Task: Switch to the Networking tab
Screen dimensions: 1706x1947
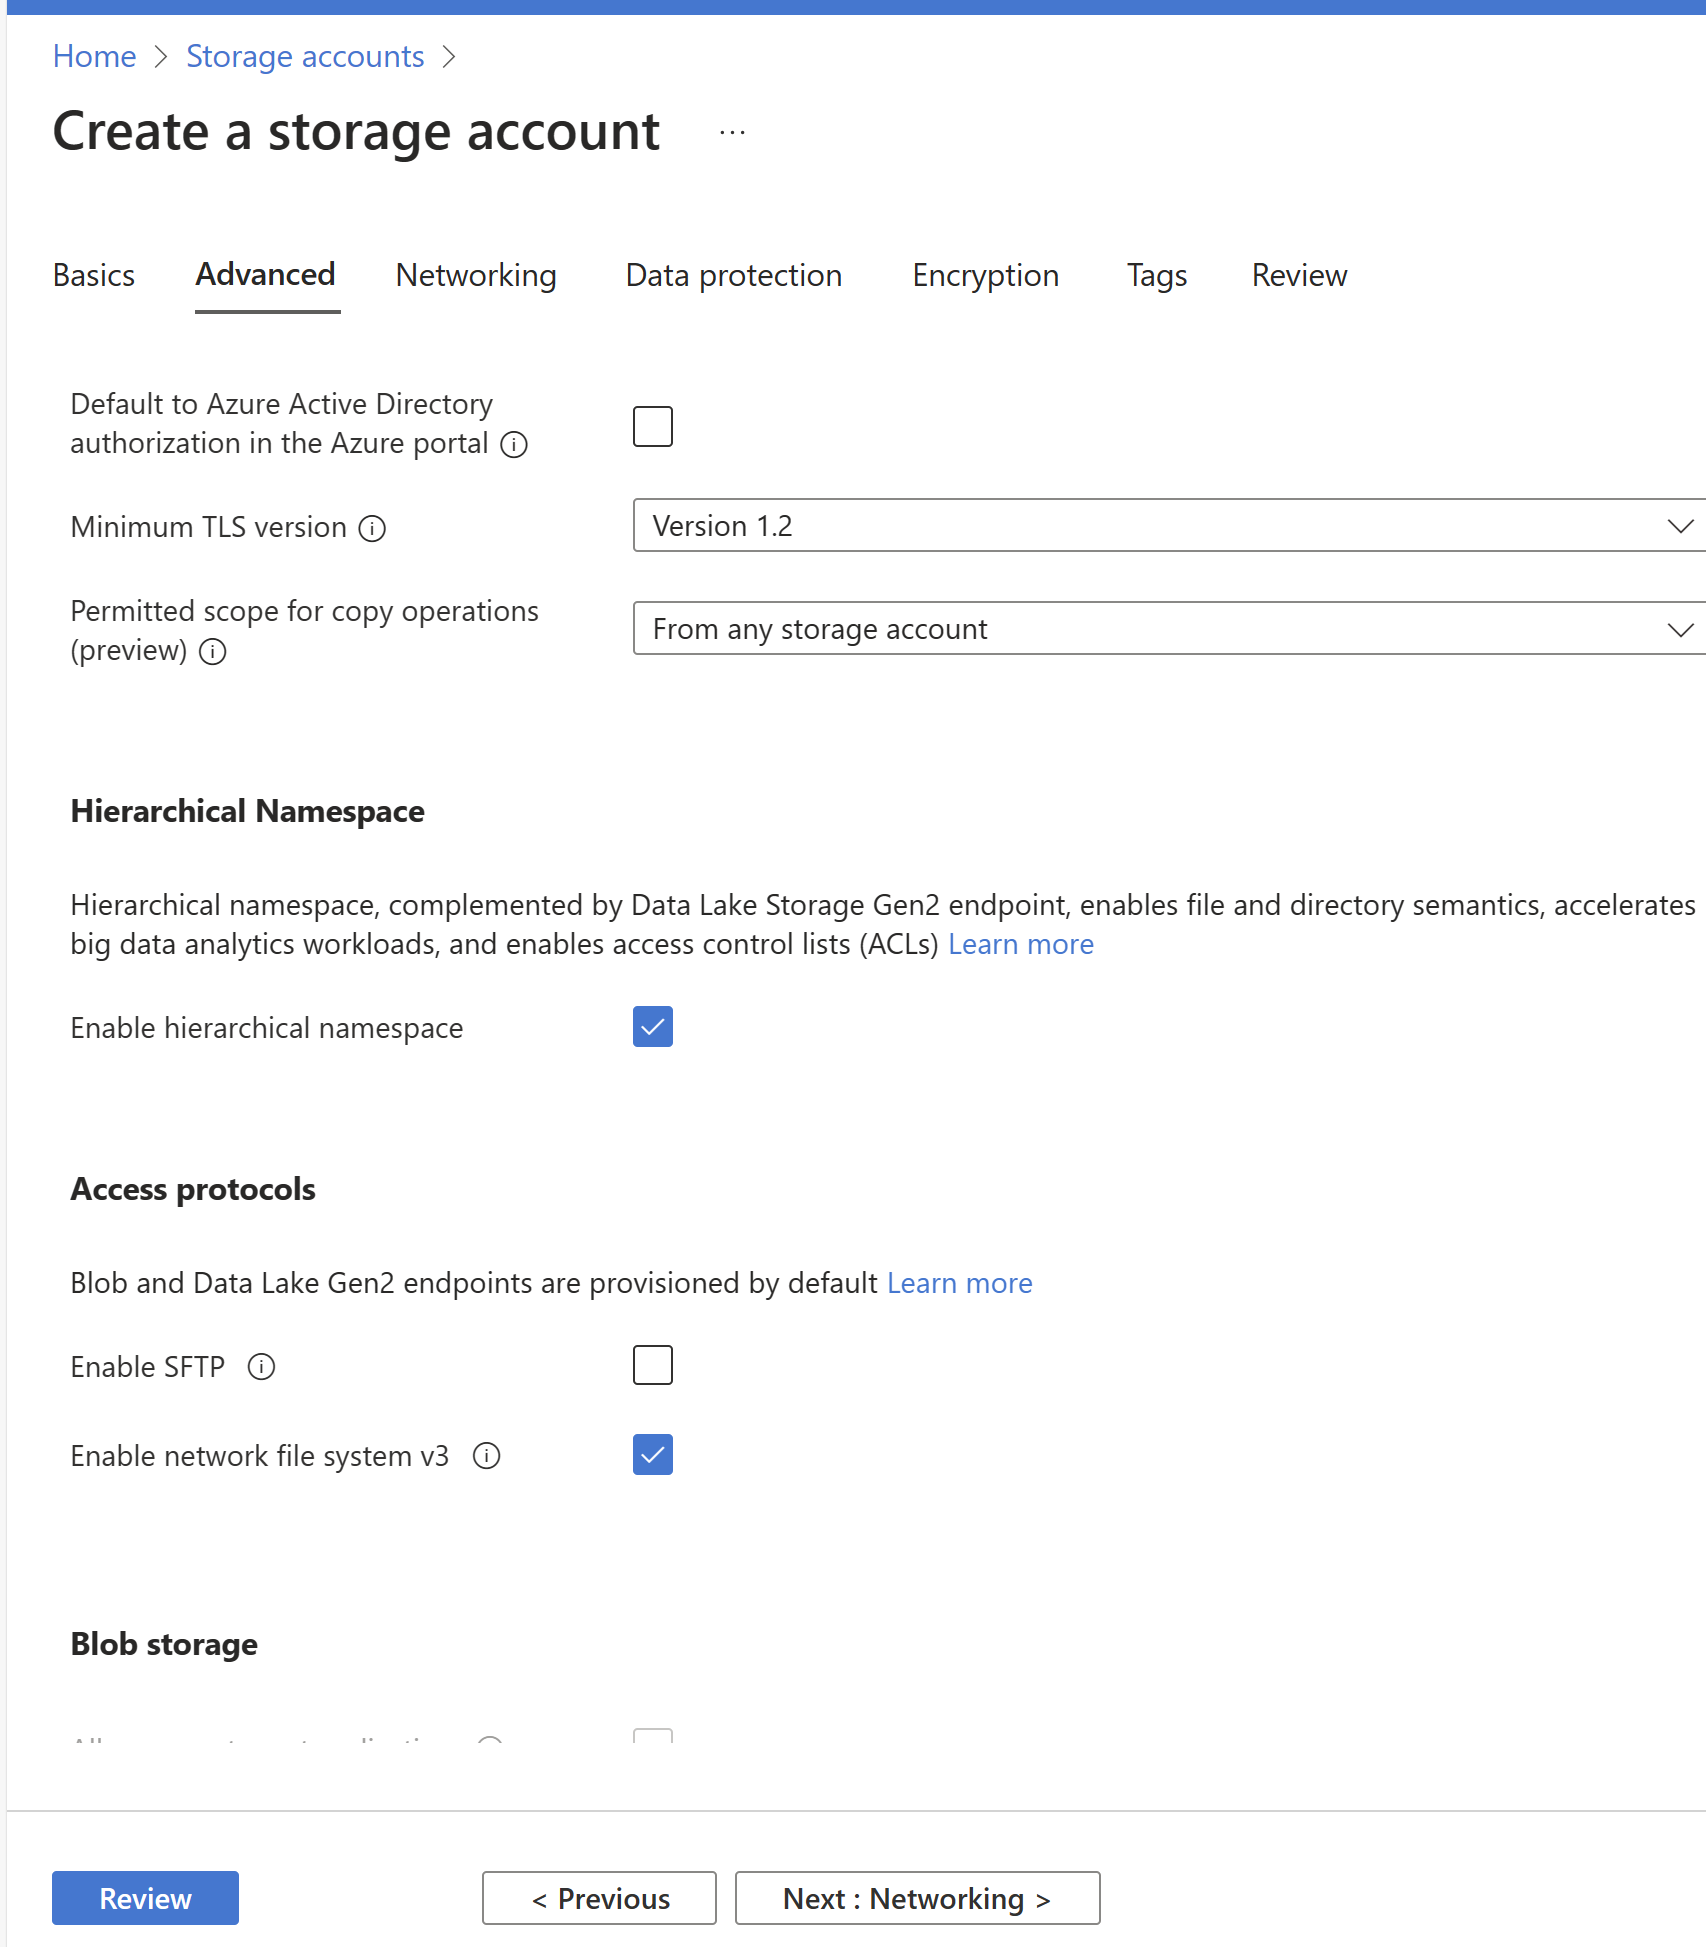Action: (476, 275)
